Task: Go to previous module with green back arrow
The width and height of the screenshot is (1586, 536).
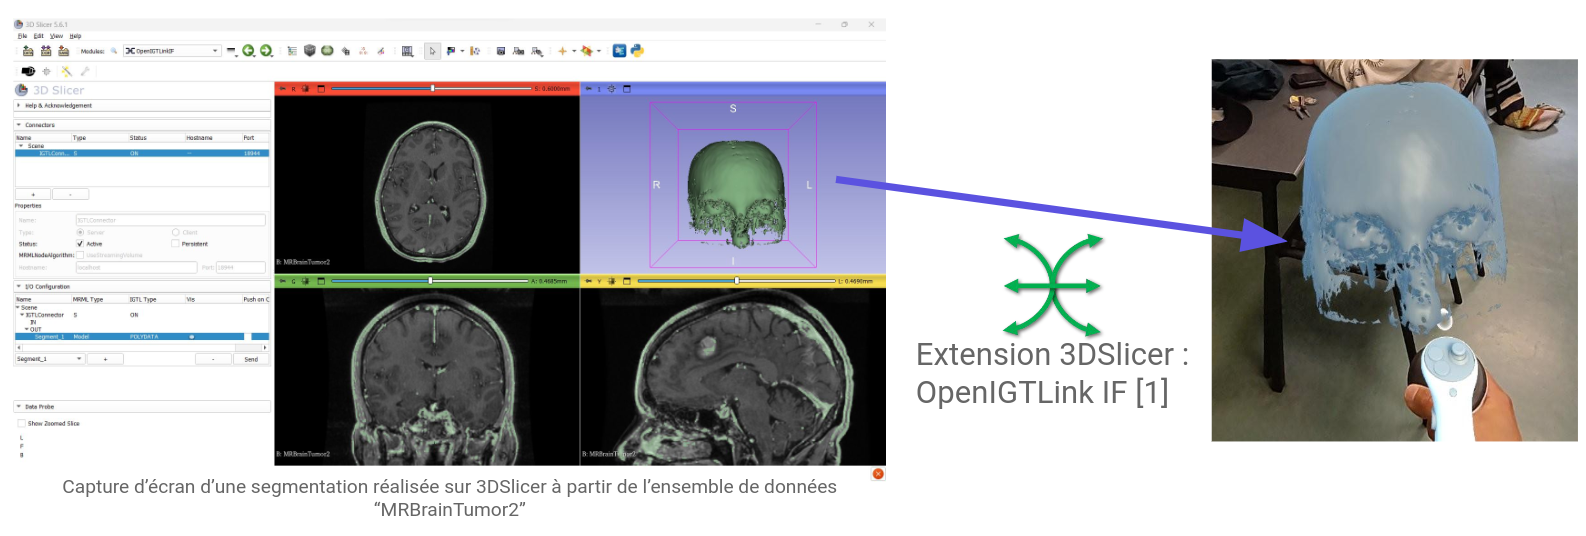Action: pos(248,51)
